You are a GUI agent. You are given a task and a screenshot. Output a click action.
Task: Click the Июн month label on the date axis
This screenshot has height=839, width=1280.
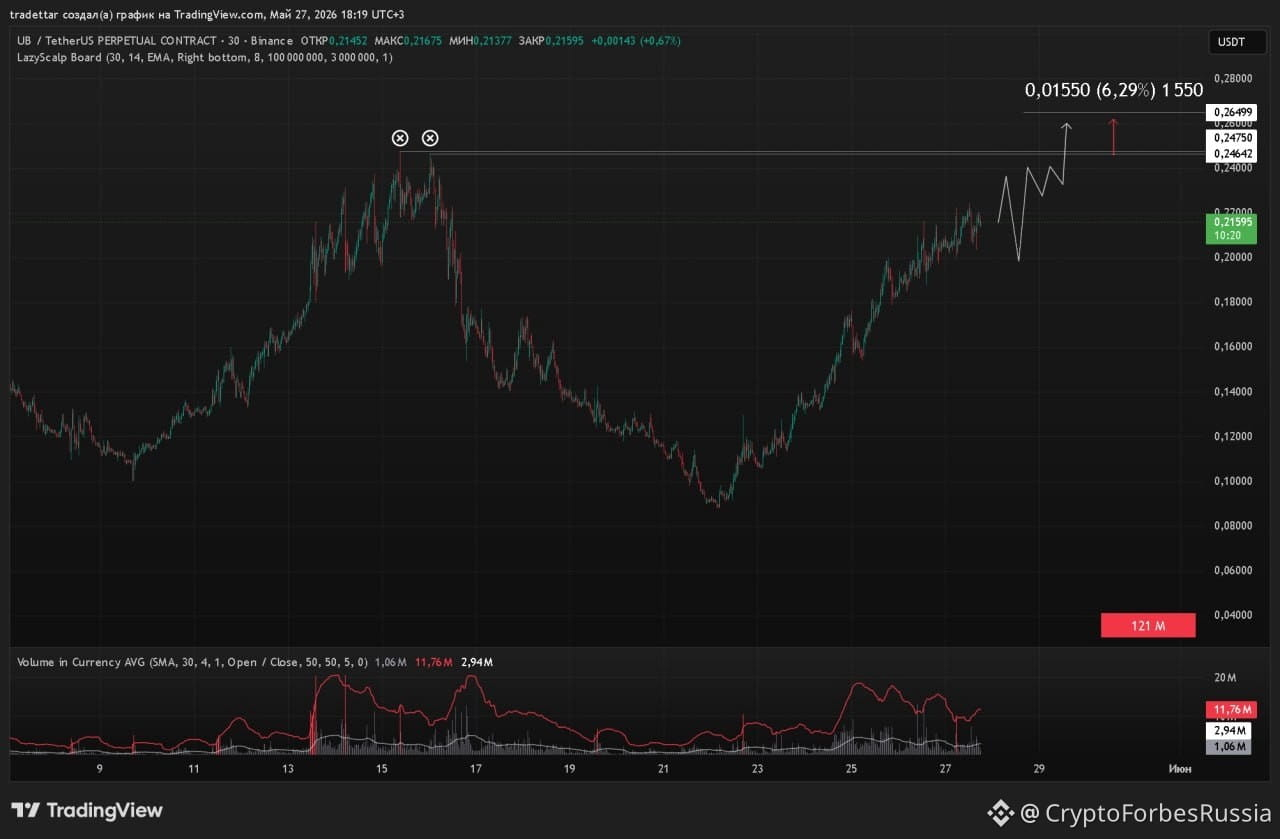coord(1178,769)
